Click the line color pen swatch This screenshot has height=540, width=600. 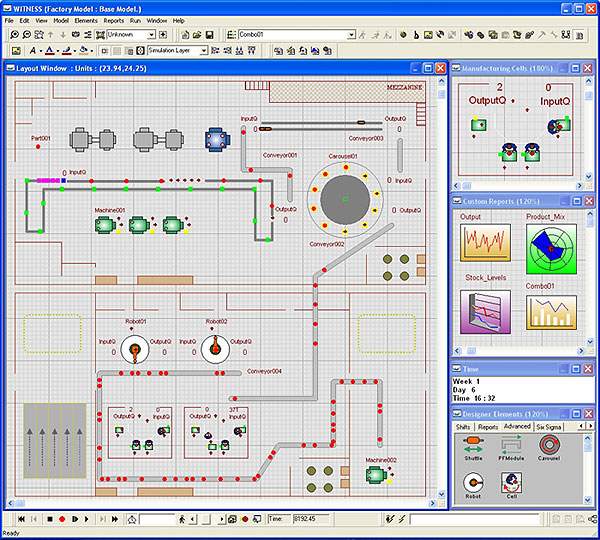pyautogui.click(x=67, y=51)
